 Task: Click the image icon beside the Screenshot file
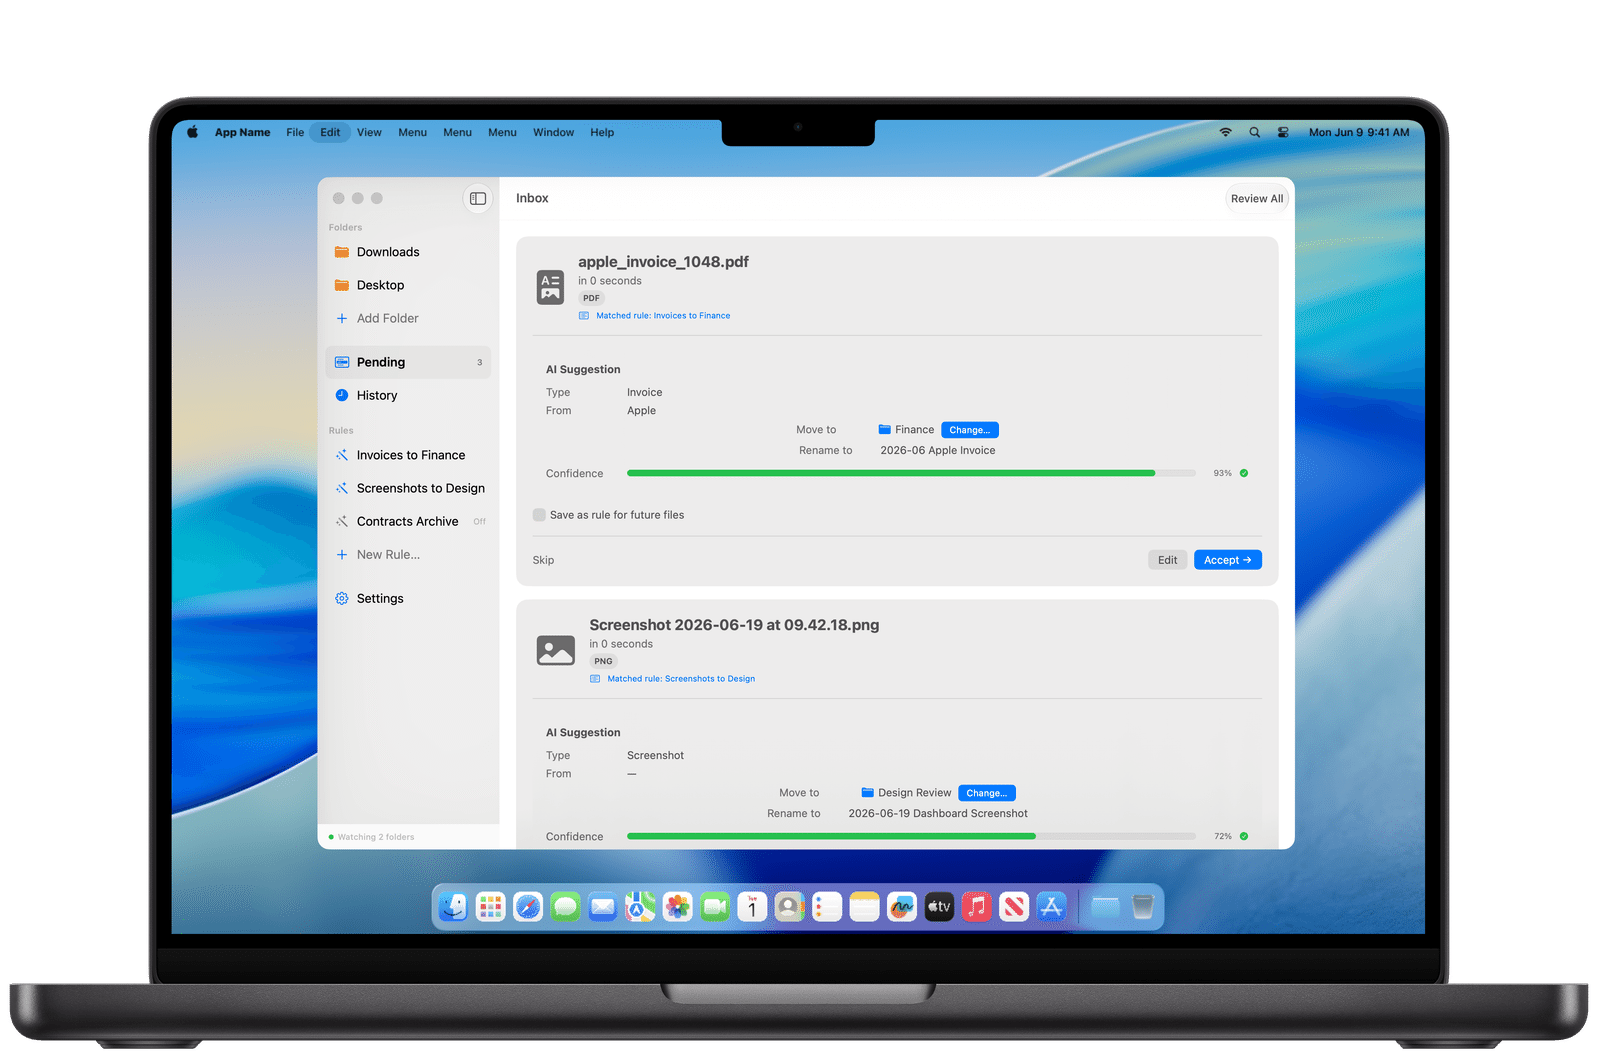[x=556, y=651]
